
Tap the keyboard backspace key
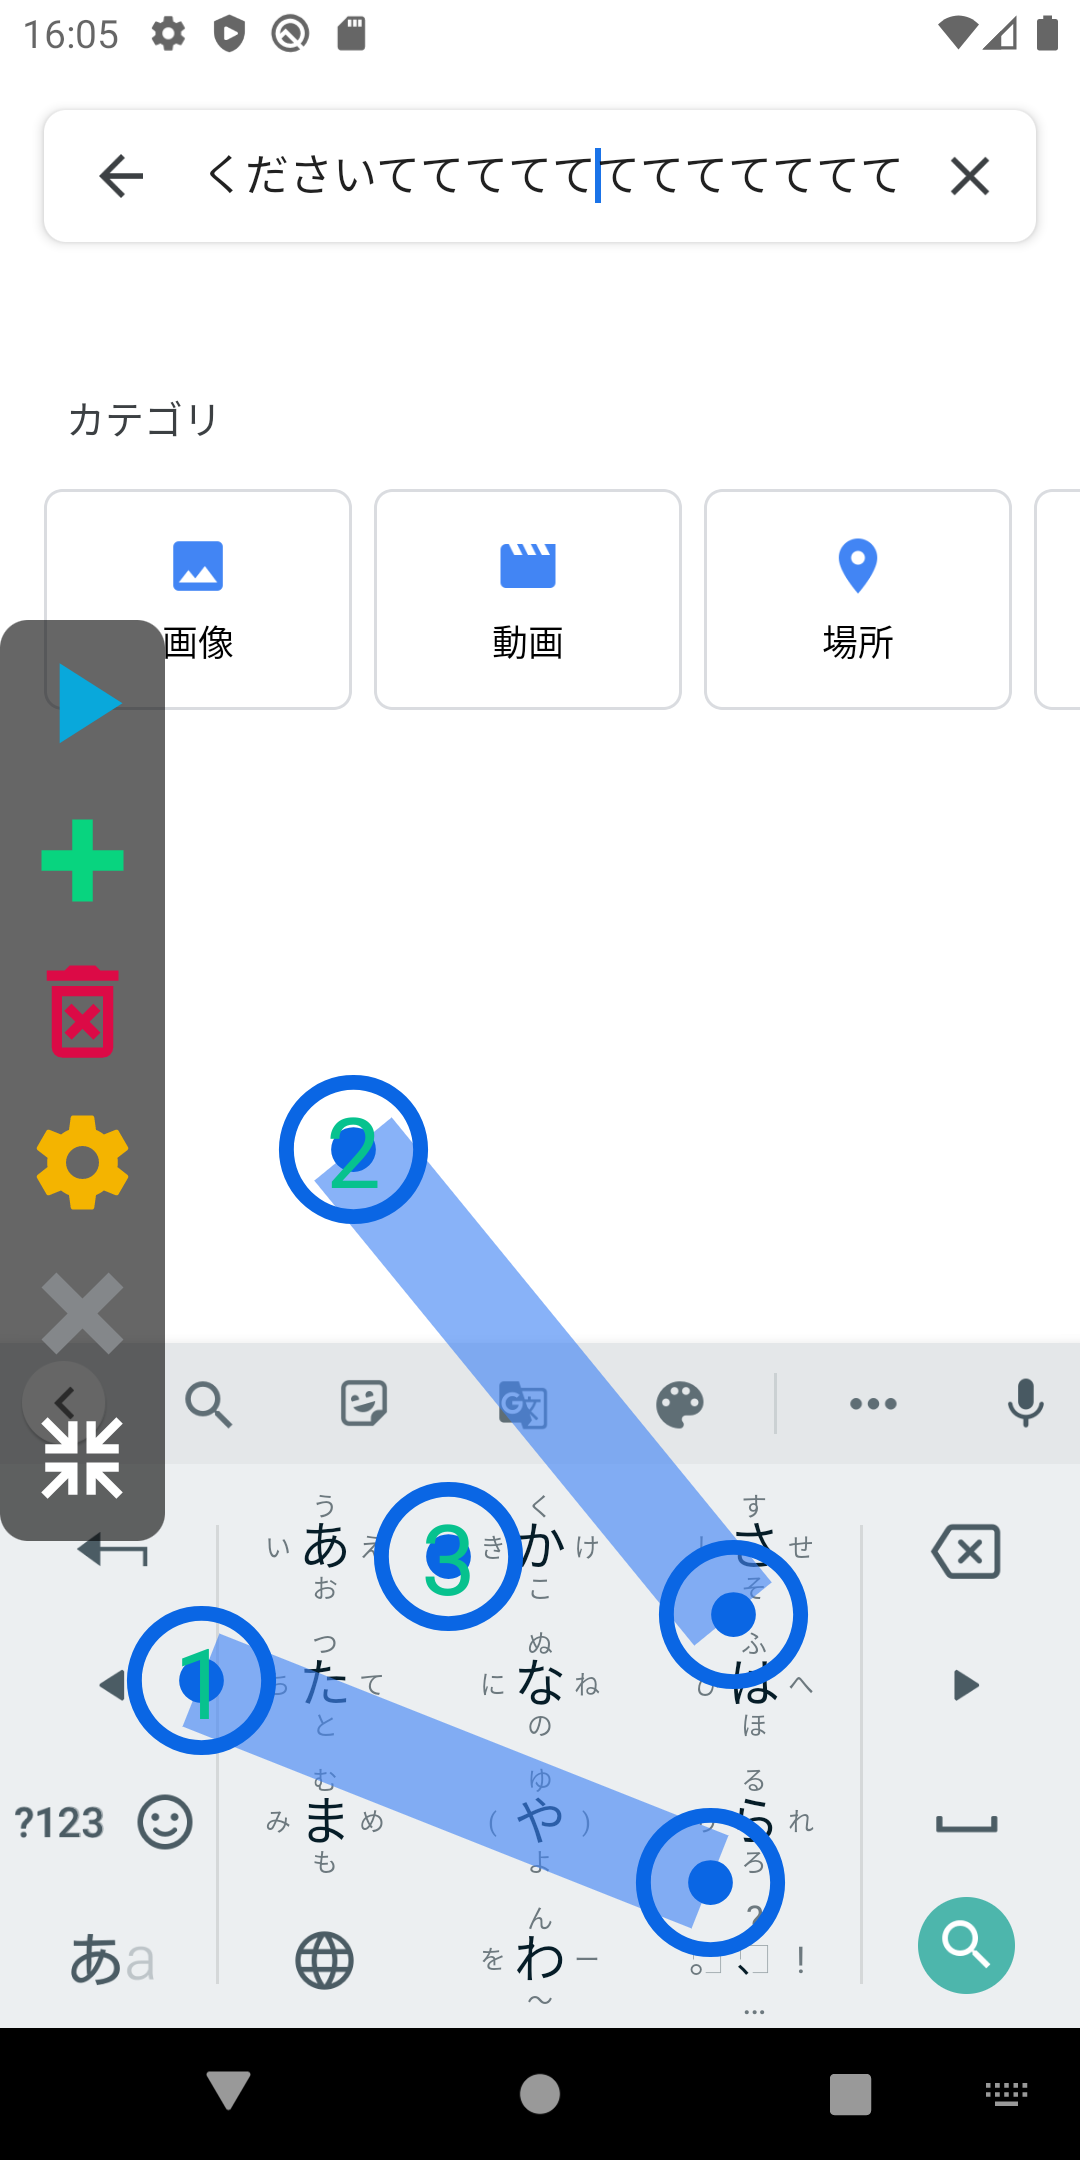[x=966, y=1552]
